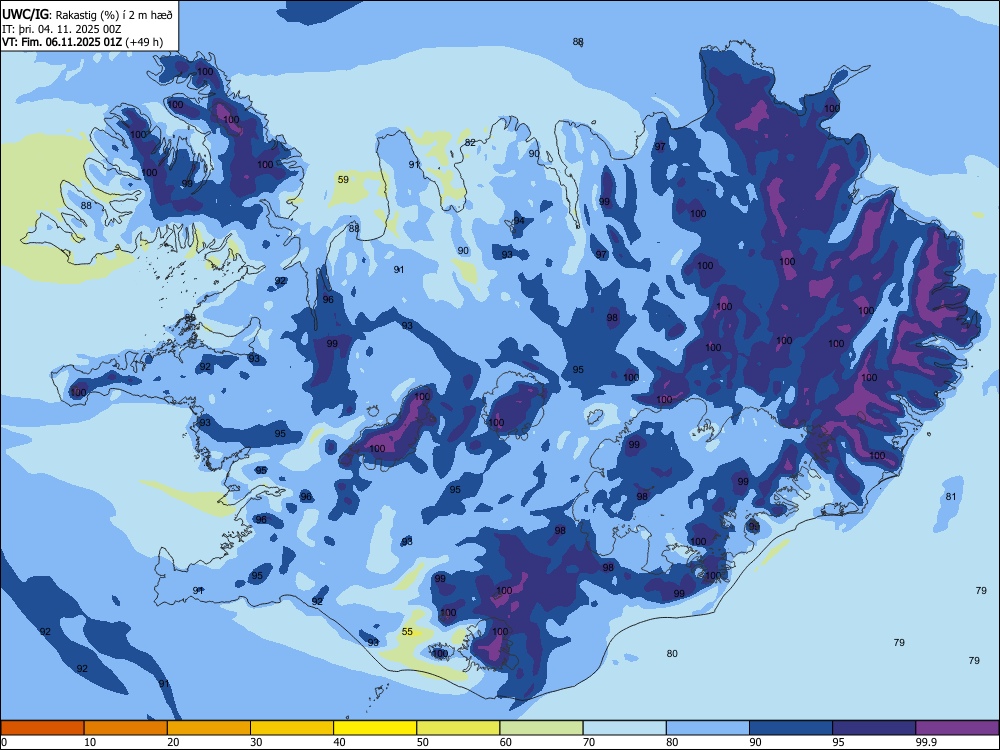Click the legend label 20
The width and height of the screenshot is (1000, 750).
pyautogui.click(x=173, y=742)
